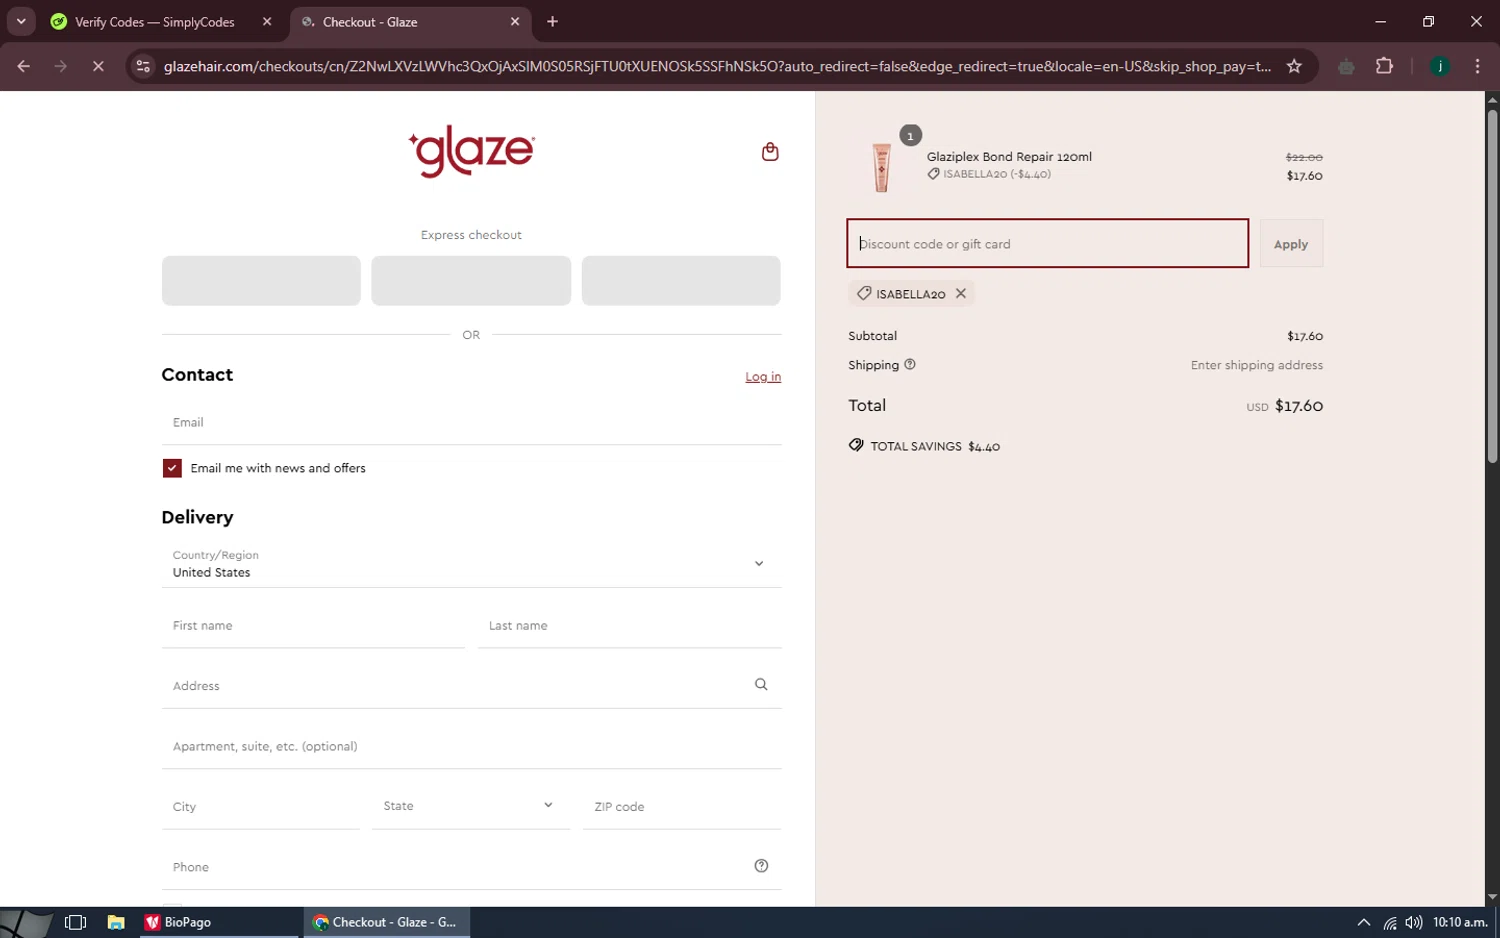
Task: Go back to the previous page
Action: (24, 66)
